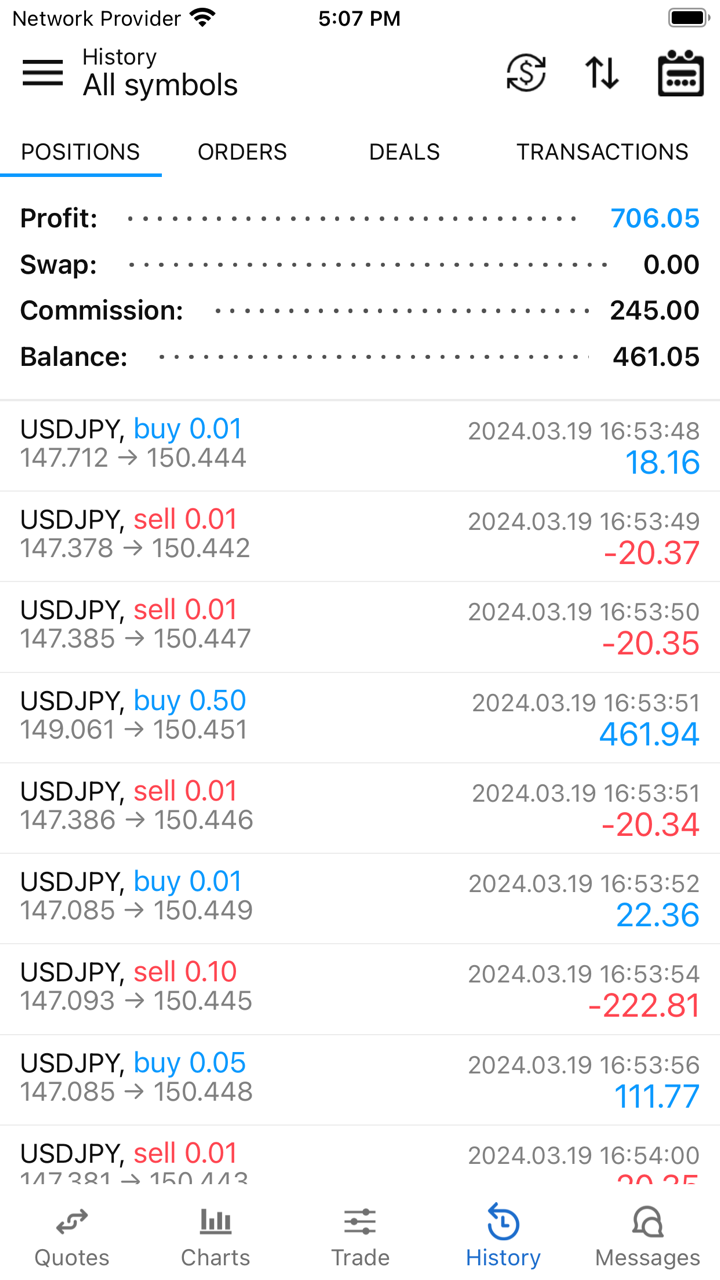Open the hamburger side menu

tap(42, 73)
